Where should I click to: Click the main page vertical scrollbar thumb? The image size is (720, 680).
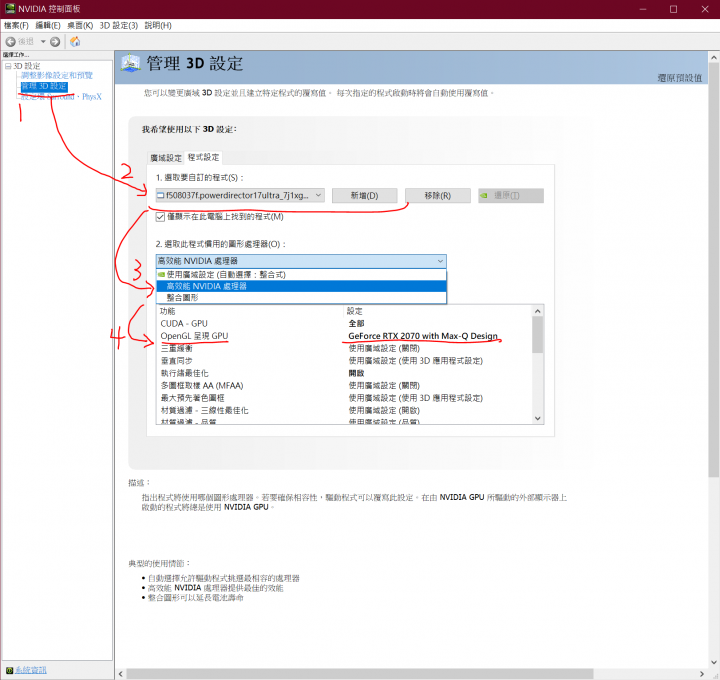point(713,271)
